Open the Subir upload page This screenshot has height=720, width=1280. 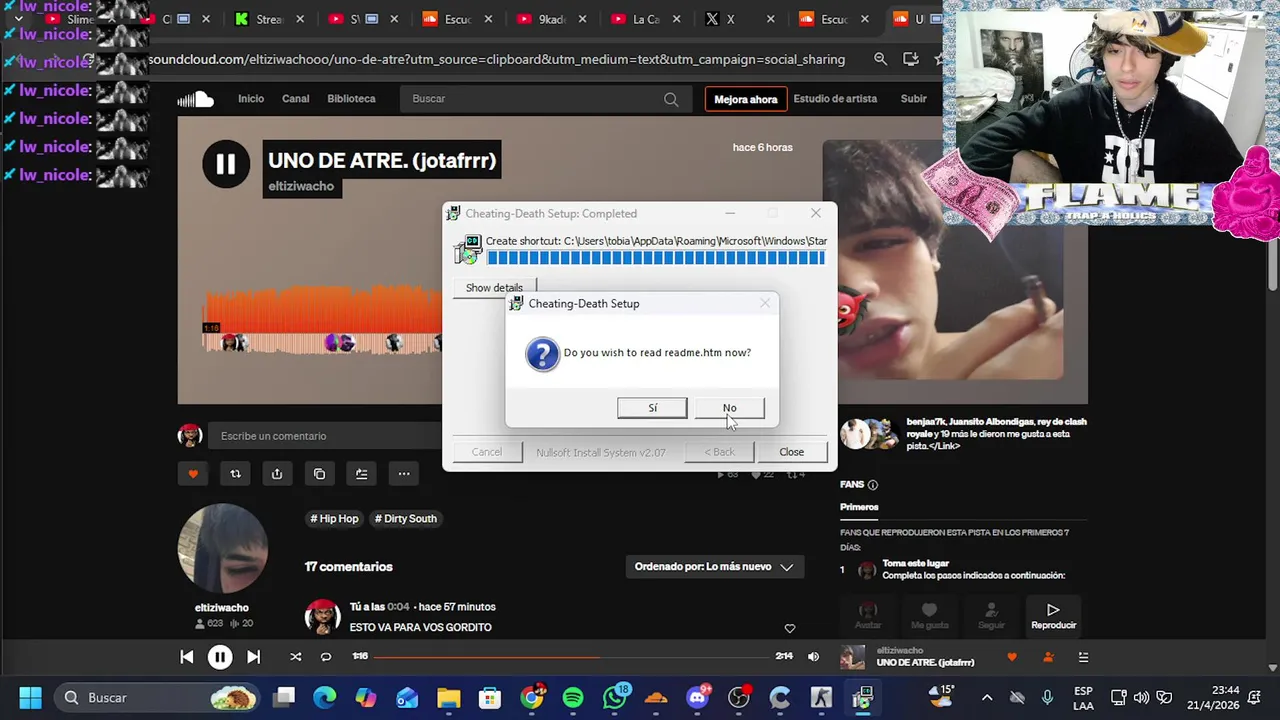click(x=913, y=99)
